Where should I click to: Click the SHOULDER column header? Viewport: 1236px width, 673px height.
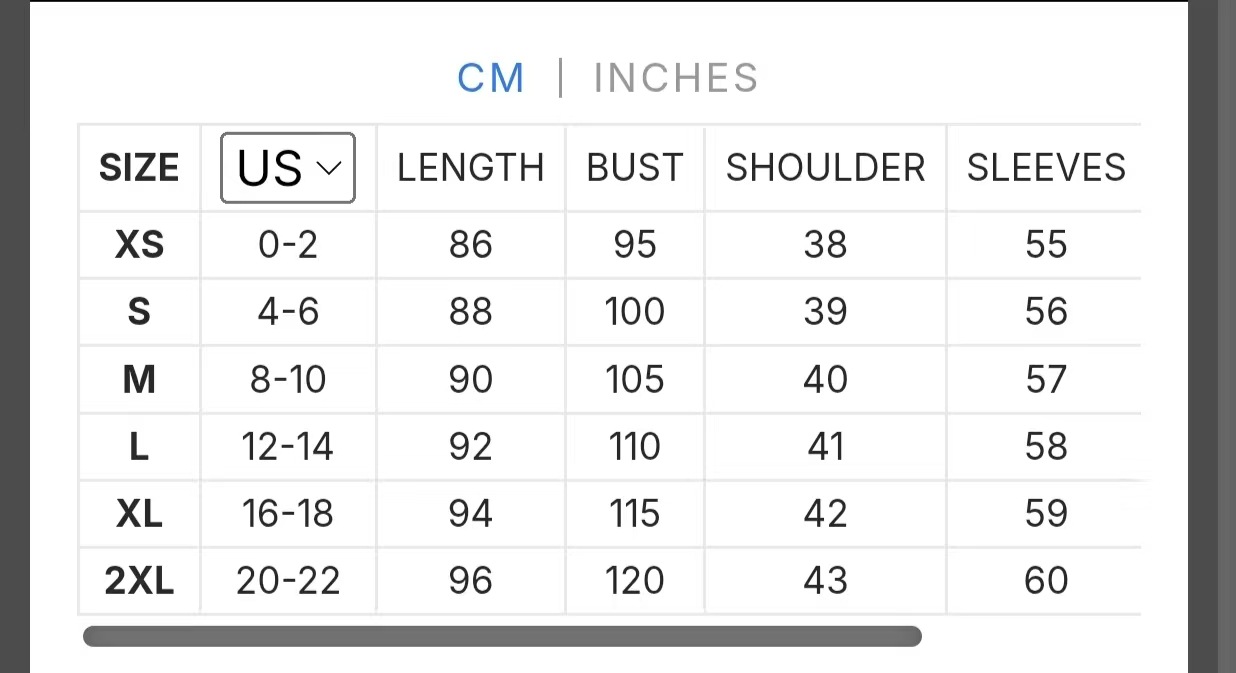[x=825, y=168]
